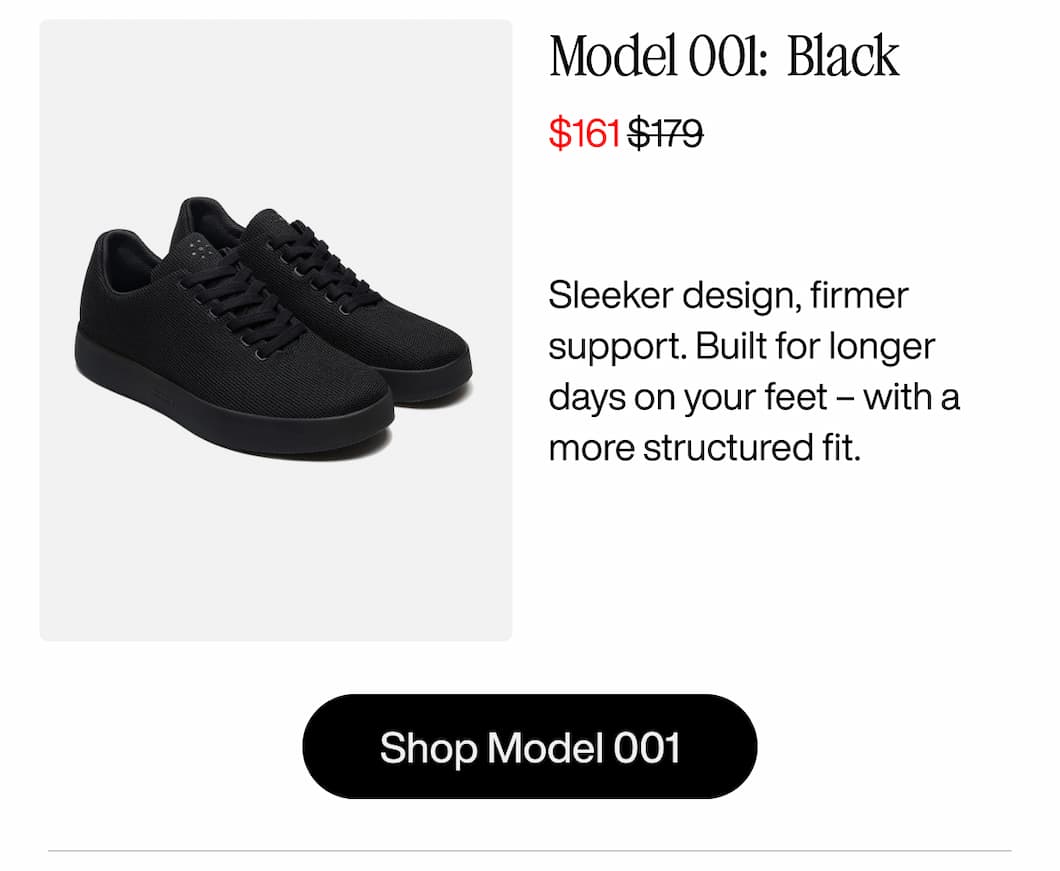Click the light gray image background area
The image size is (1060, 871).
point(270,560)
